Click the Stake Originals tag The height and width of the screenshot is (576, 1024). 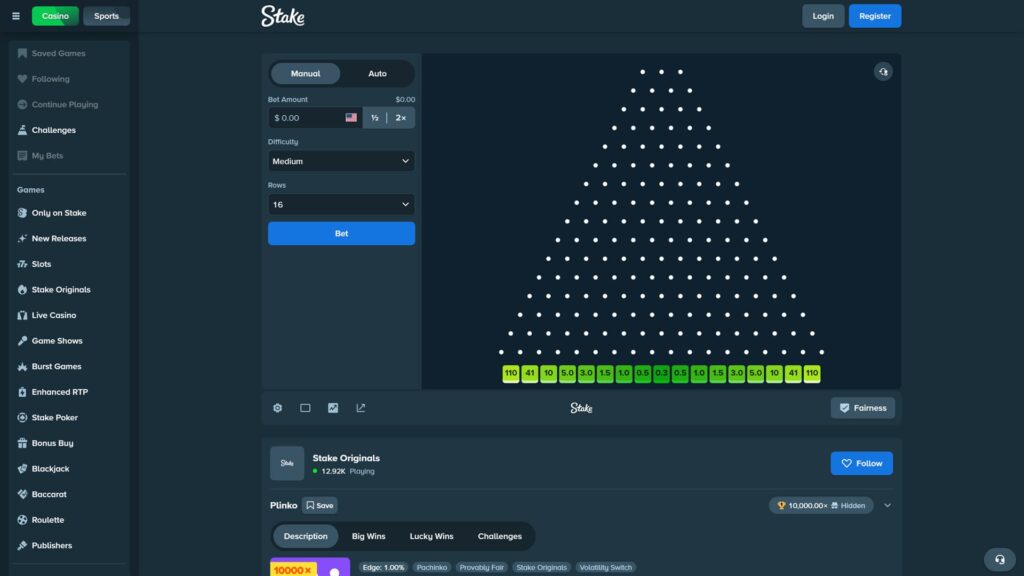click(x=541, y=568)
